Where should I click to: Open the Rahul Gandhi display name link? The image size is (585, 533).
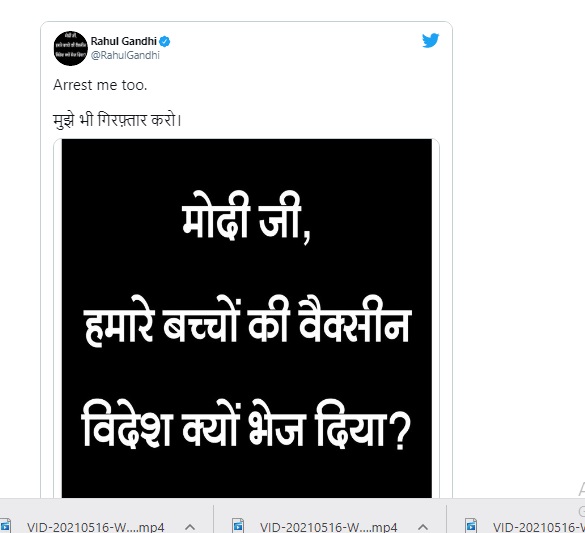point(123,41)
